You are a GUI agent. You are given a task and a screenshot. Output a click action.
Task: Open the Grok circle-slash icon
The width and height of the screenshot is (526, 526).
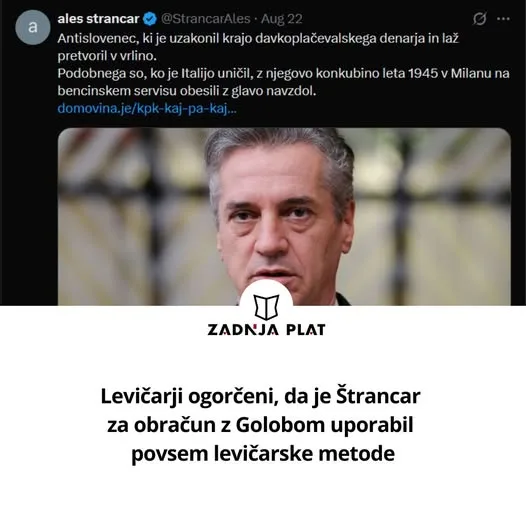[479, 19]
